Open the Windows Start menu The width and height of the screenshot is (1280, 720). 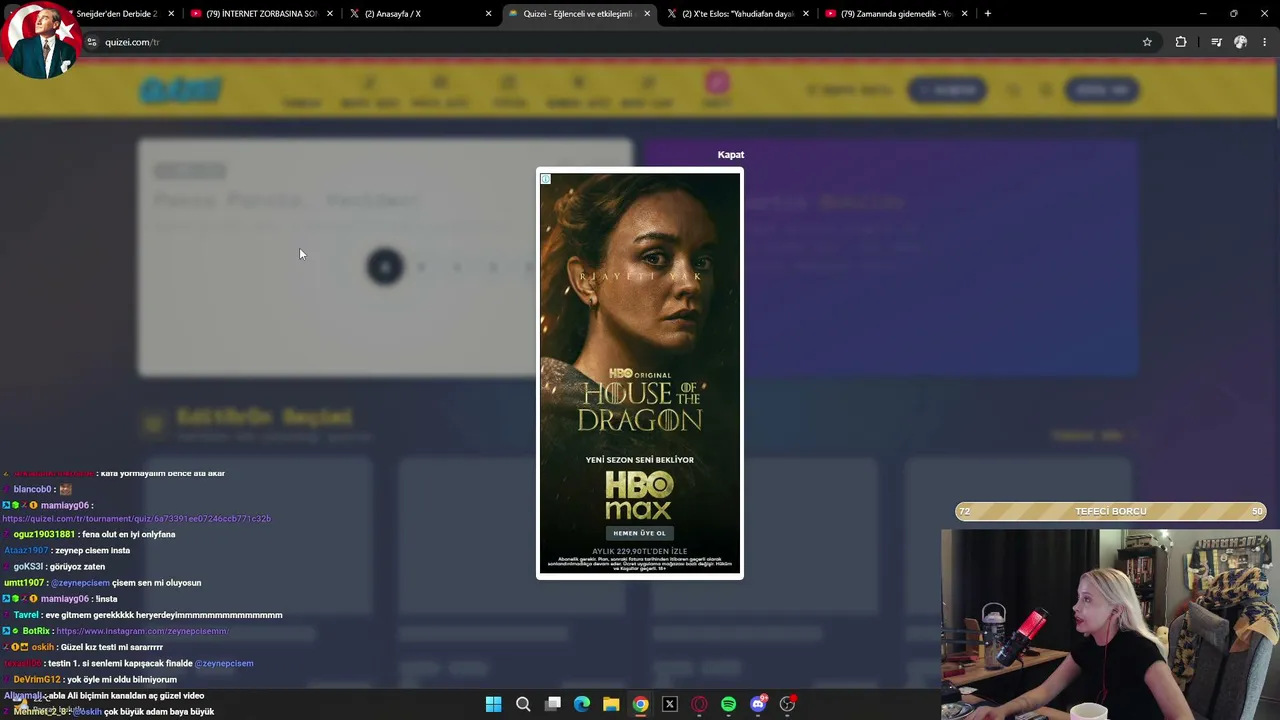coord(493,704)
